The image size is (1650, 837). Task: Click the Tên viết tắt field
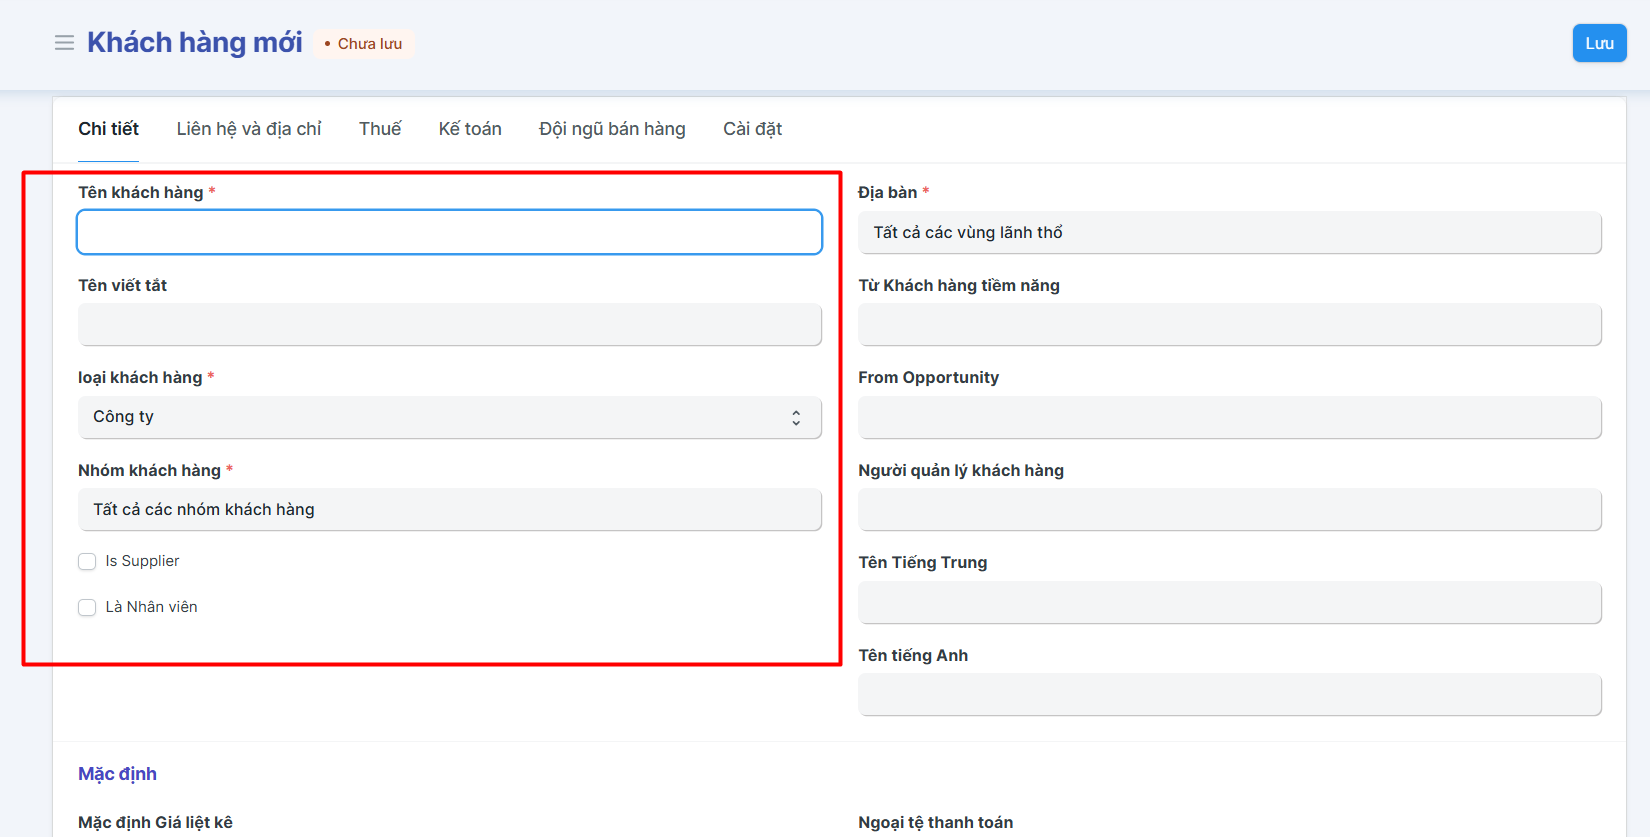coord(449,325)
